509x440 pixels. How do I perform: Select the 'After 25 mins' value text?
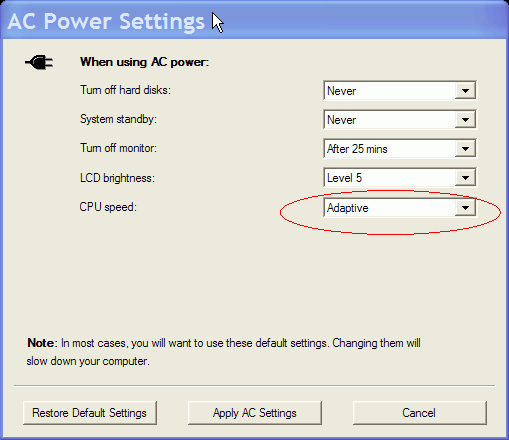point(357,149)
